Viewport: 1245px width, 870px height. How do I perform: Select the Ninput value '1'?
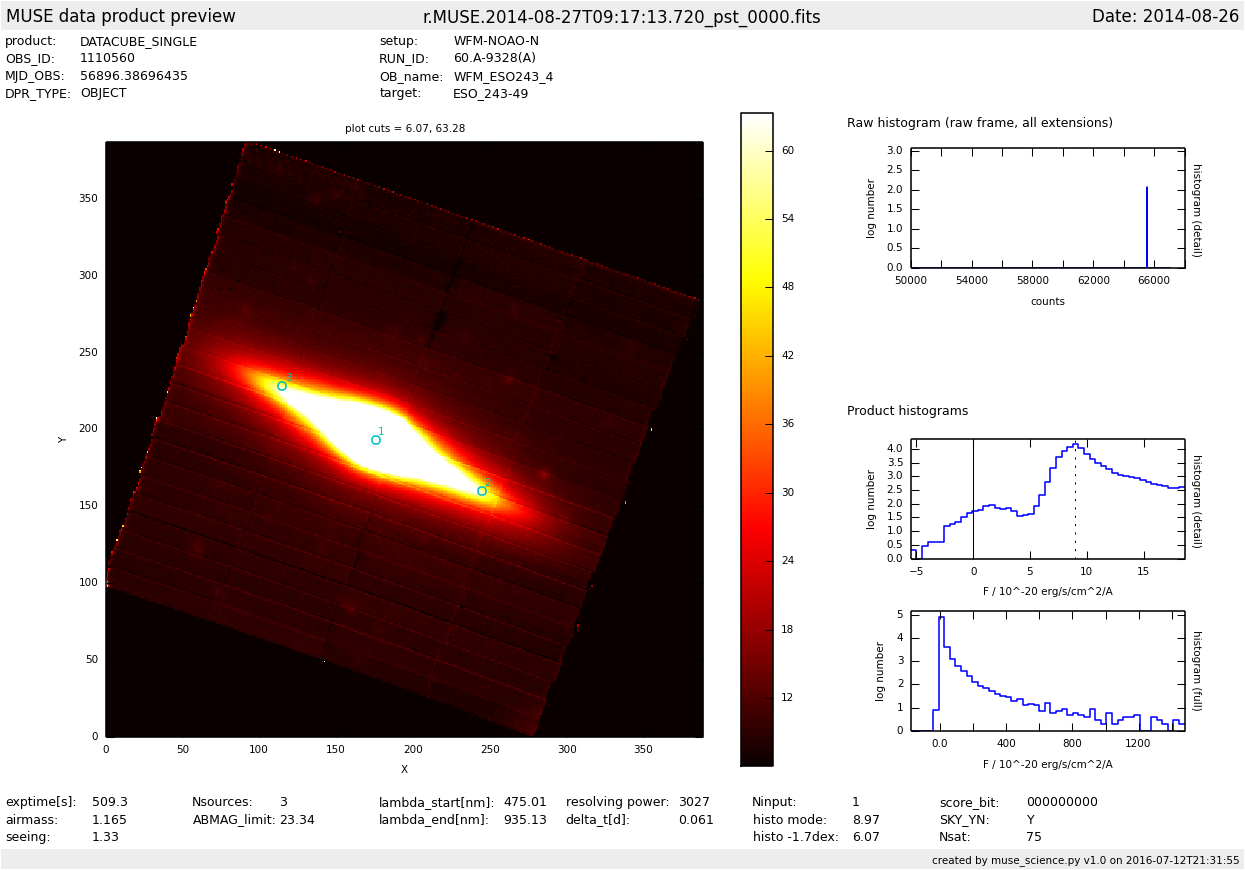[x=856, y=803]
